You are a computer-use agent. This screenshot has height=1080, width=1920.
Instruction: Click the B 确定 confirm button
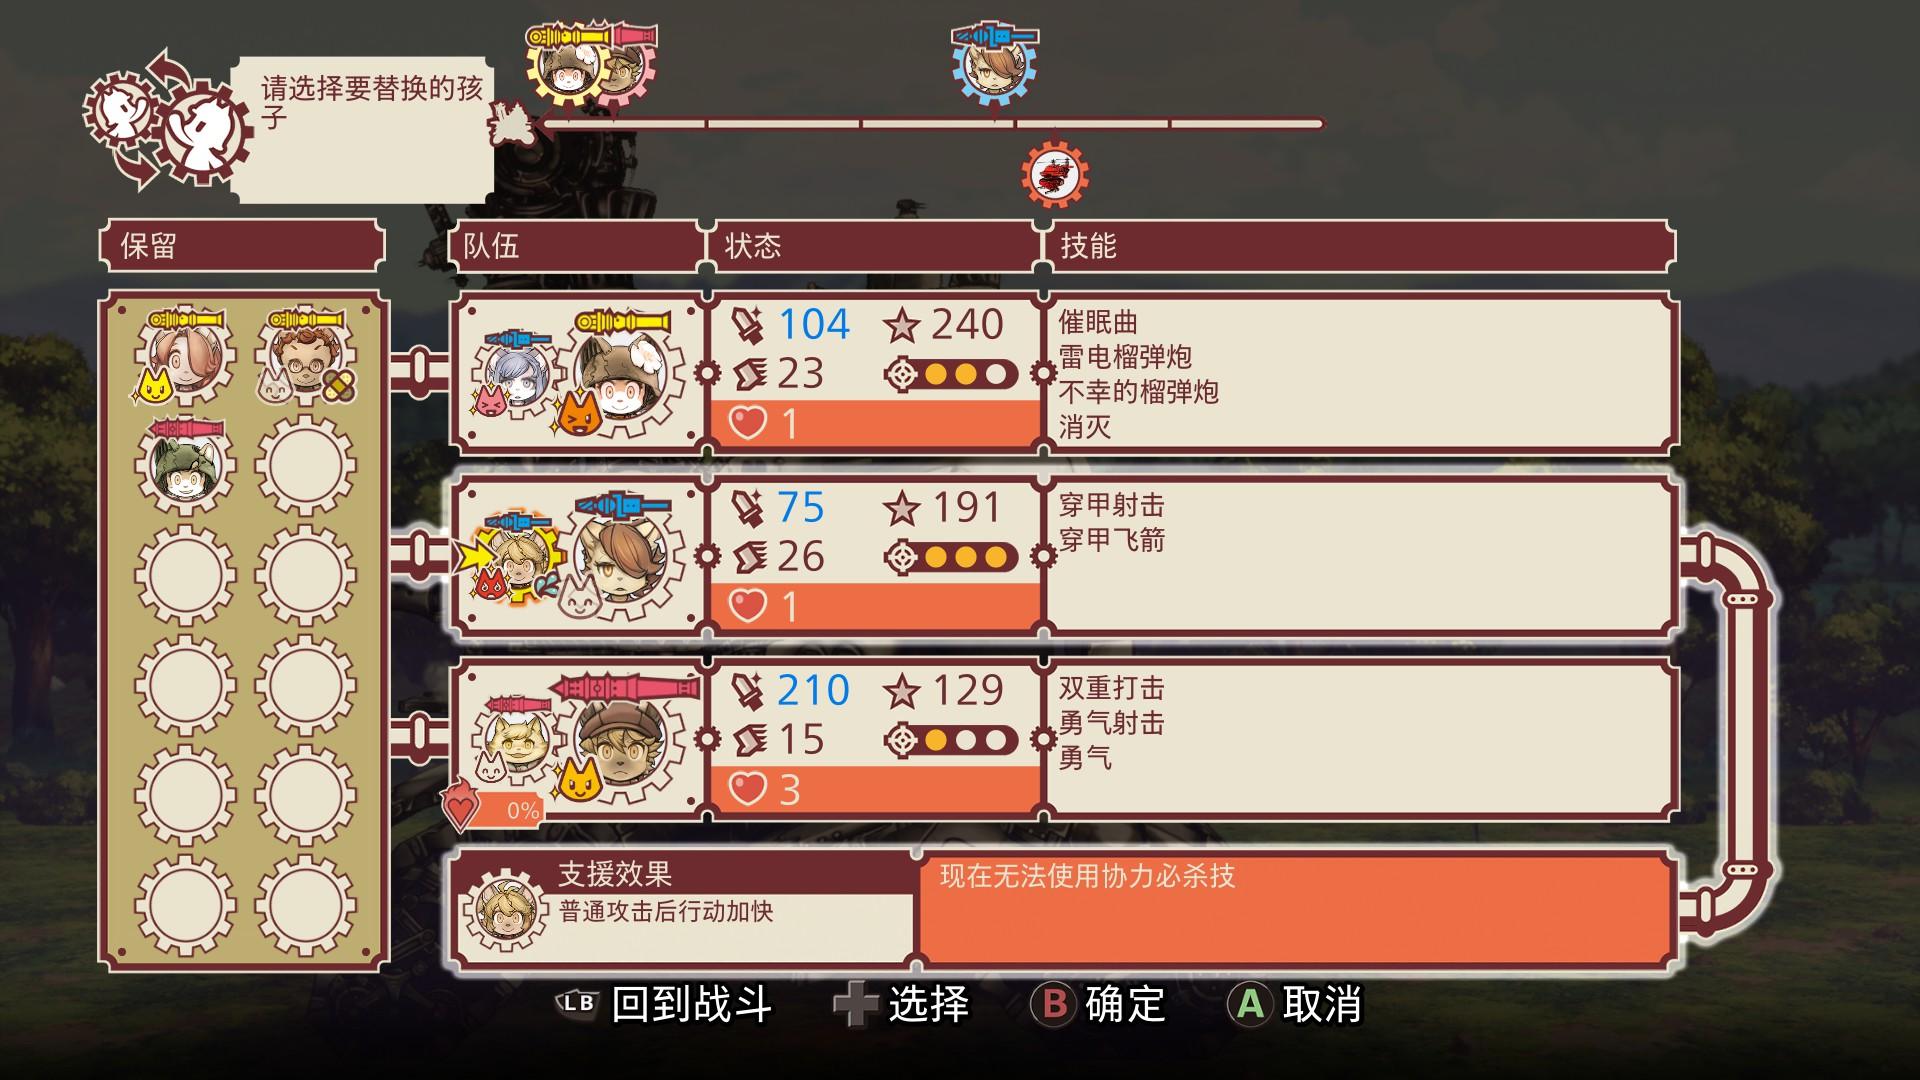point(1099,1004)
